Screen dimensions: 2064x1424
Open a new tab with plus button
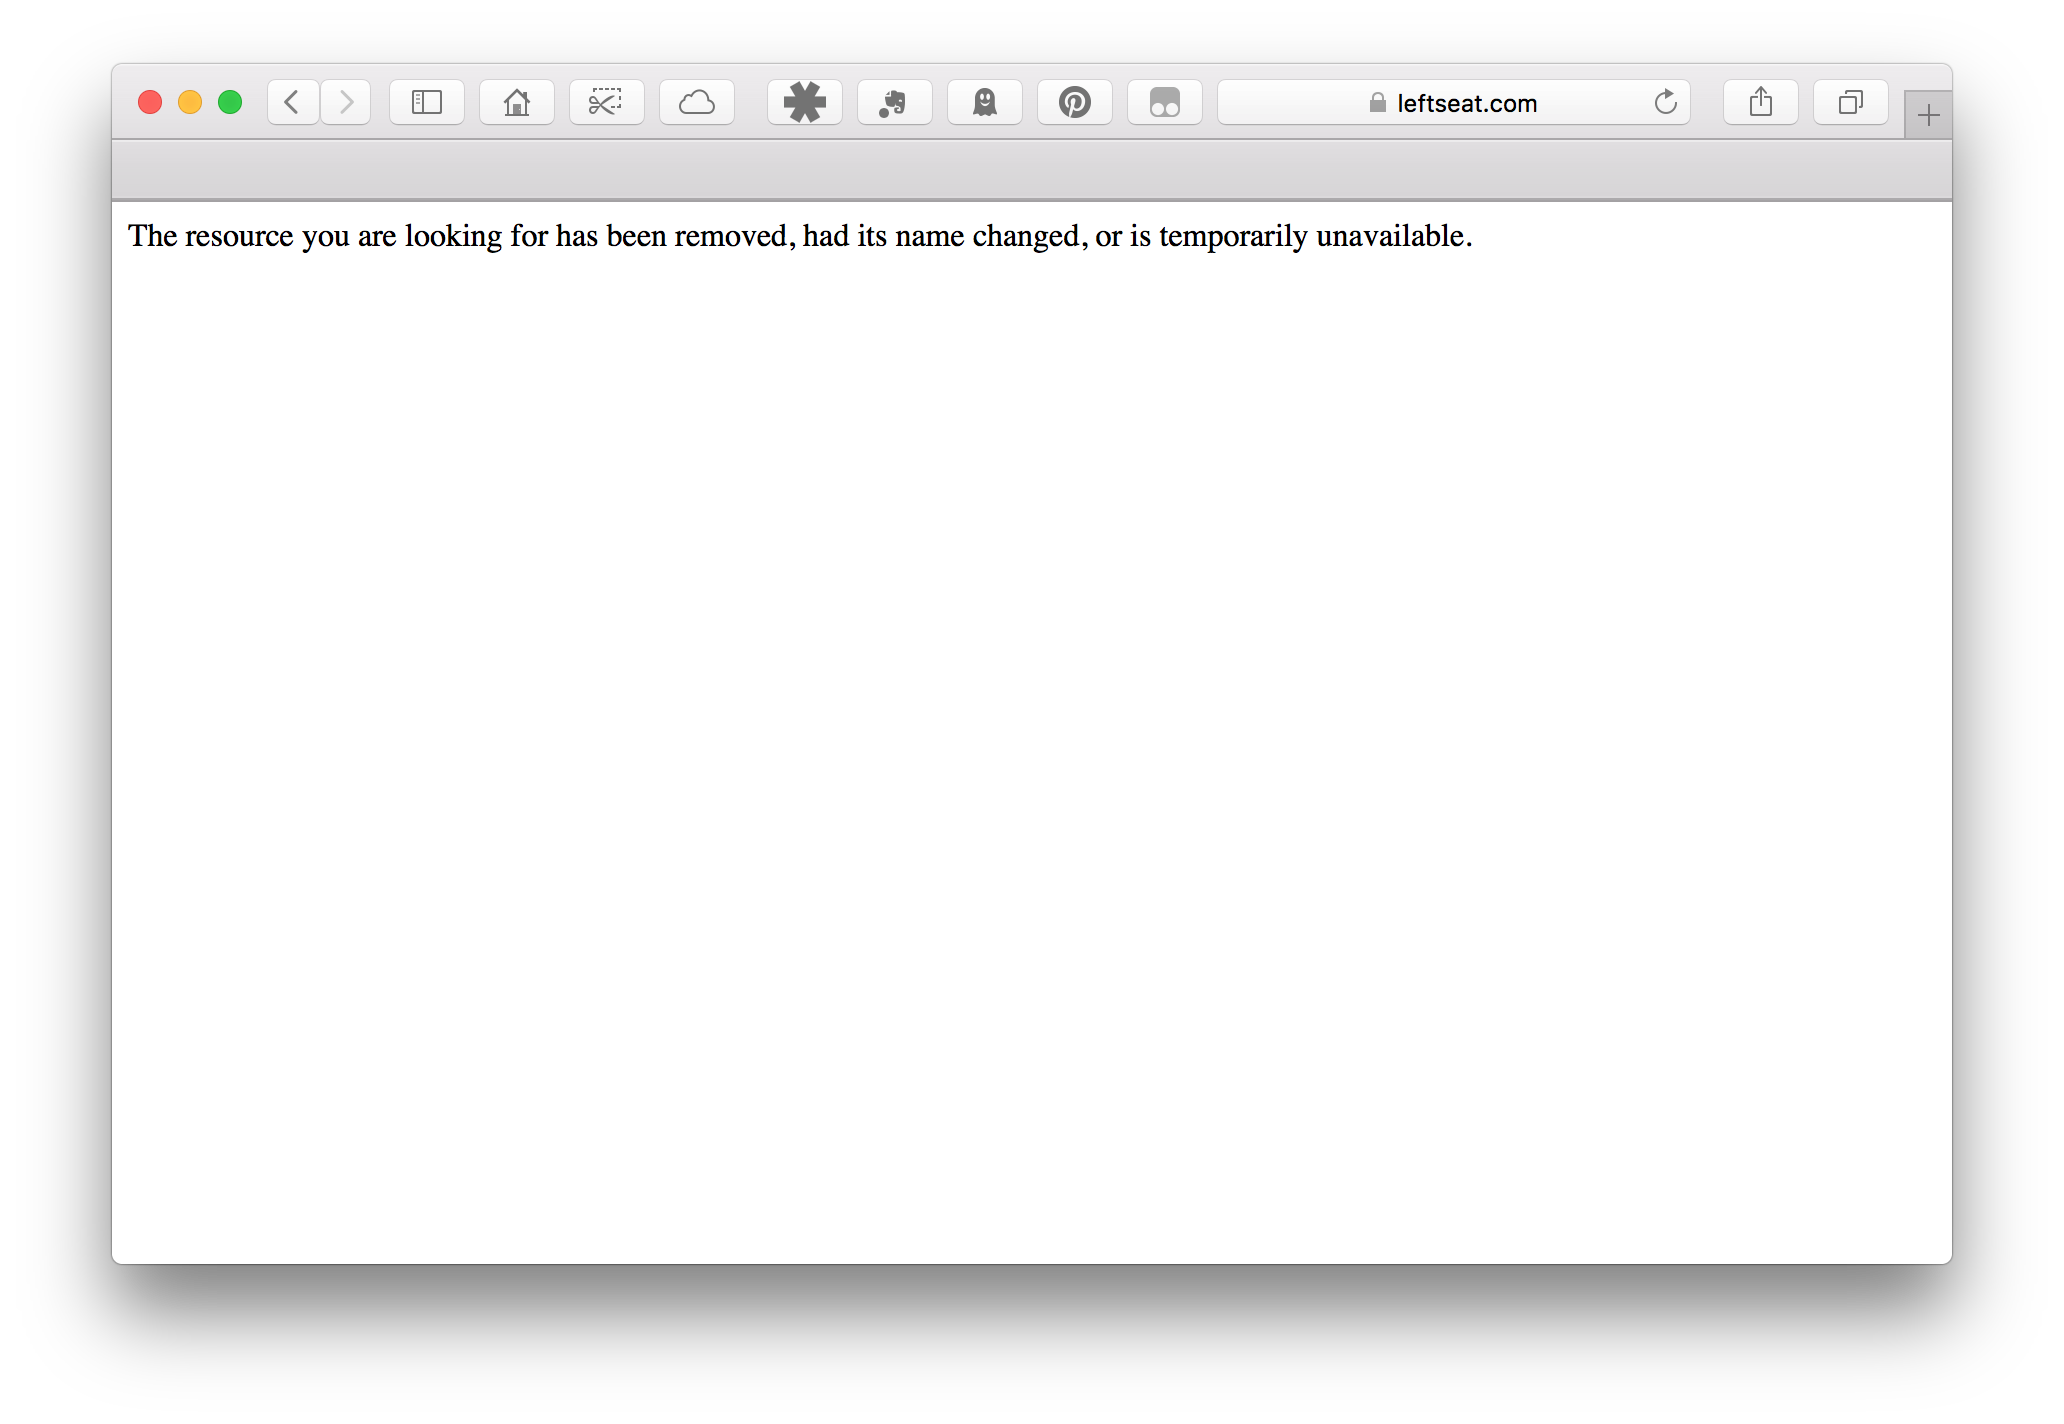[1929, 116]
